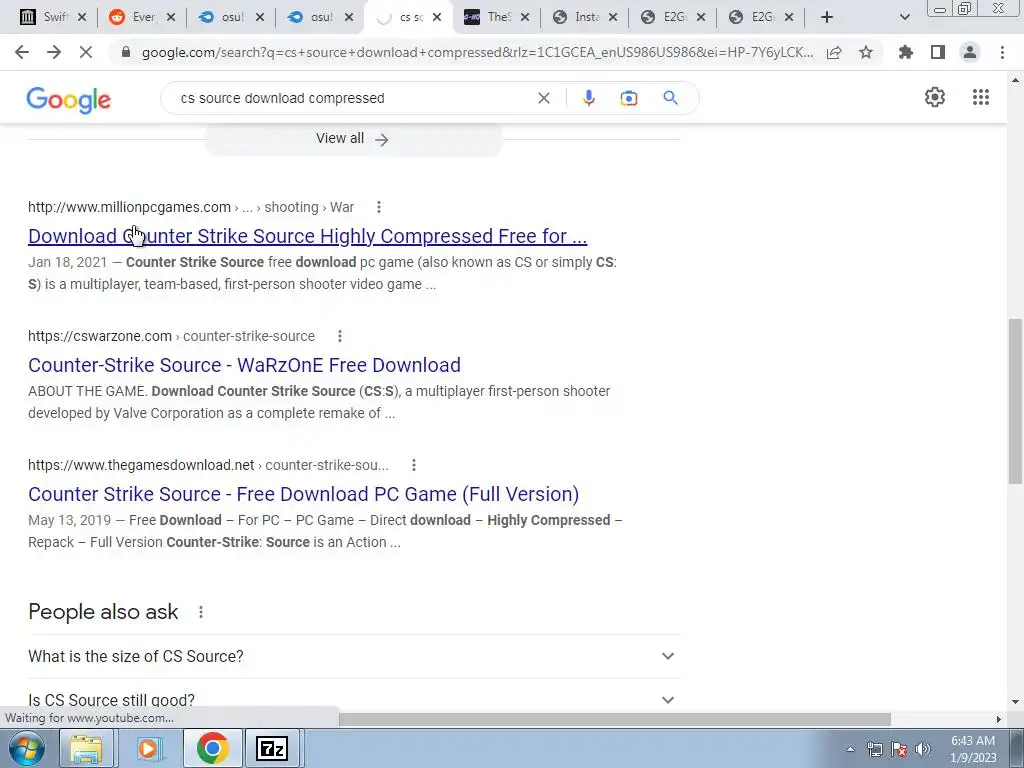The height and width of the screenshot is (768, 1024).
Task: Open the taskbar clock and date
Action: tap(973, 749)
